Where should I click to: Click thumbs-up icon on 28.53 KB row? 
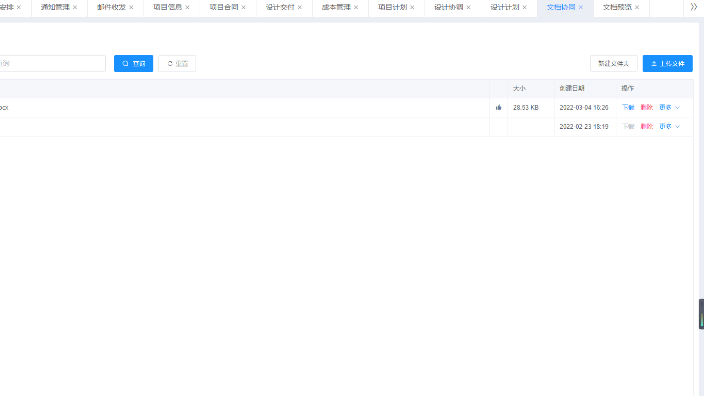498,107
